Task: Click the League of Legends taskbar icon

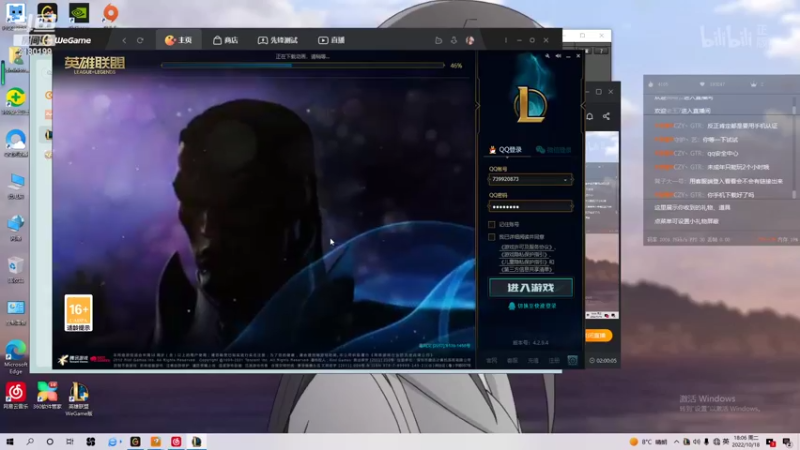Action: [196, 442]
